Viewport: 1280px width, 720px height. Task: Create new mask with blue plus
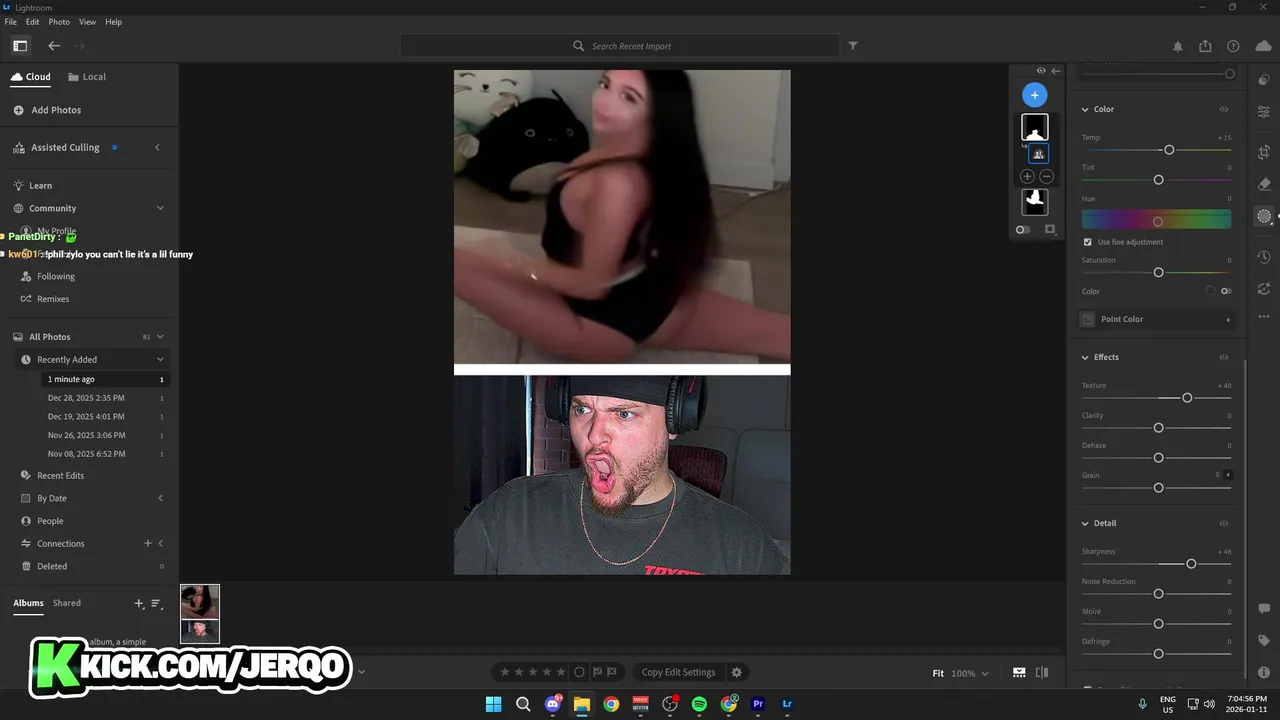1034,95
